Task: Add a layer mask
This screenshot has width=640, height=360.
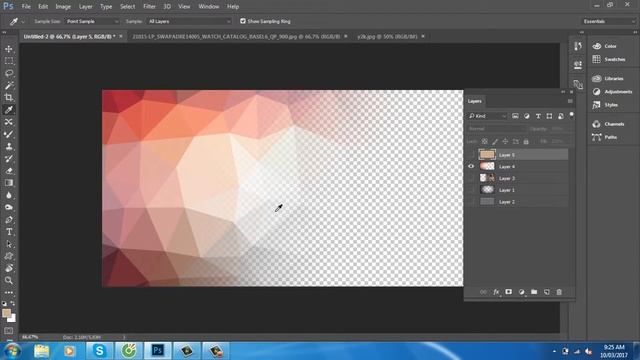Action: (509, 292)
